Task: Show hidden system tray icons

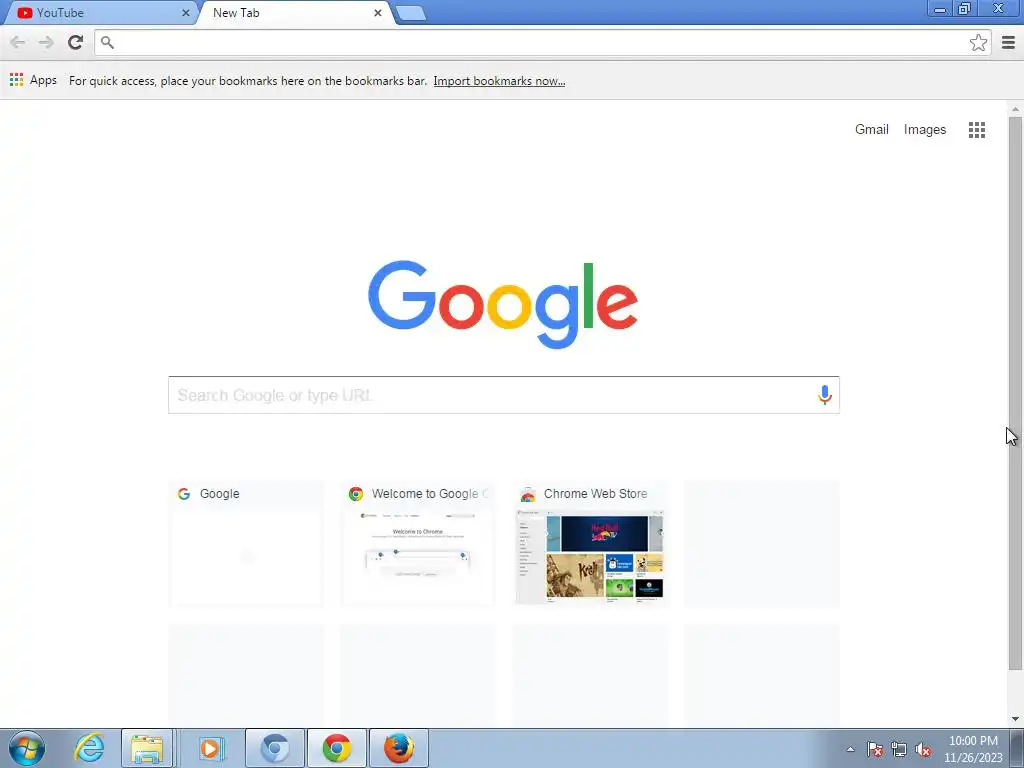Action: click(850, 749)
